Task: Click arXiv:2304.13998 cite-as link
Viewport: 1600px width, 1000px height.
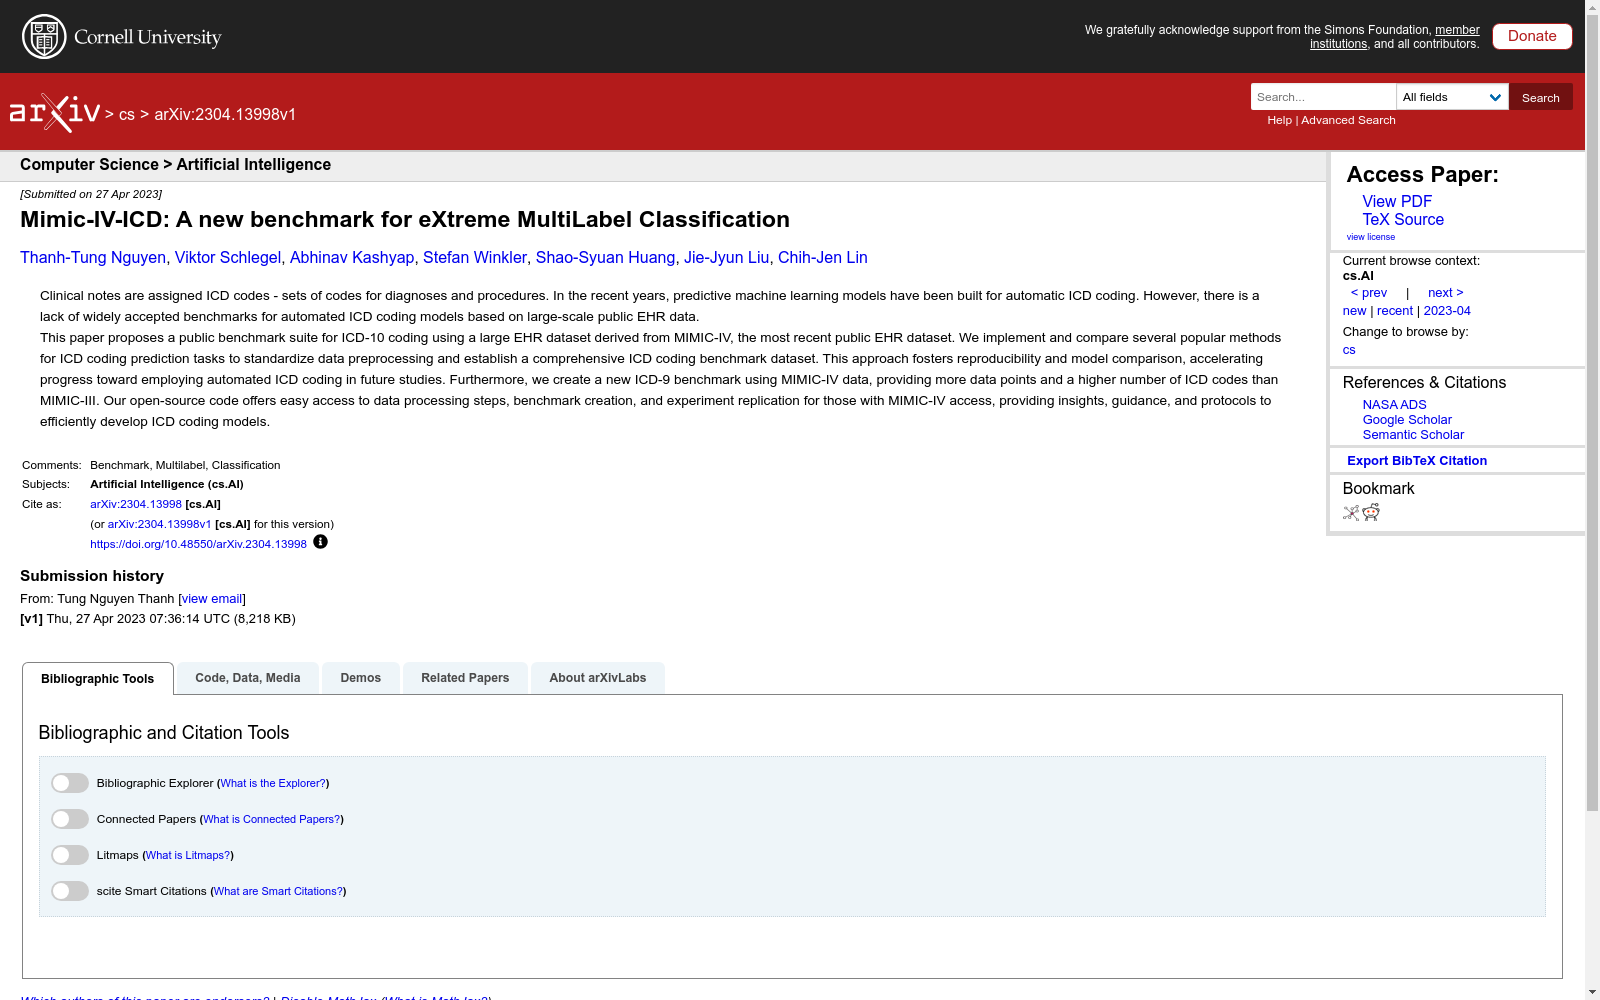Action: click(136, 505)
